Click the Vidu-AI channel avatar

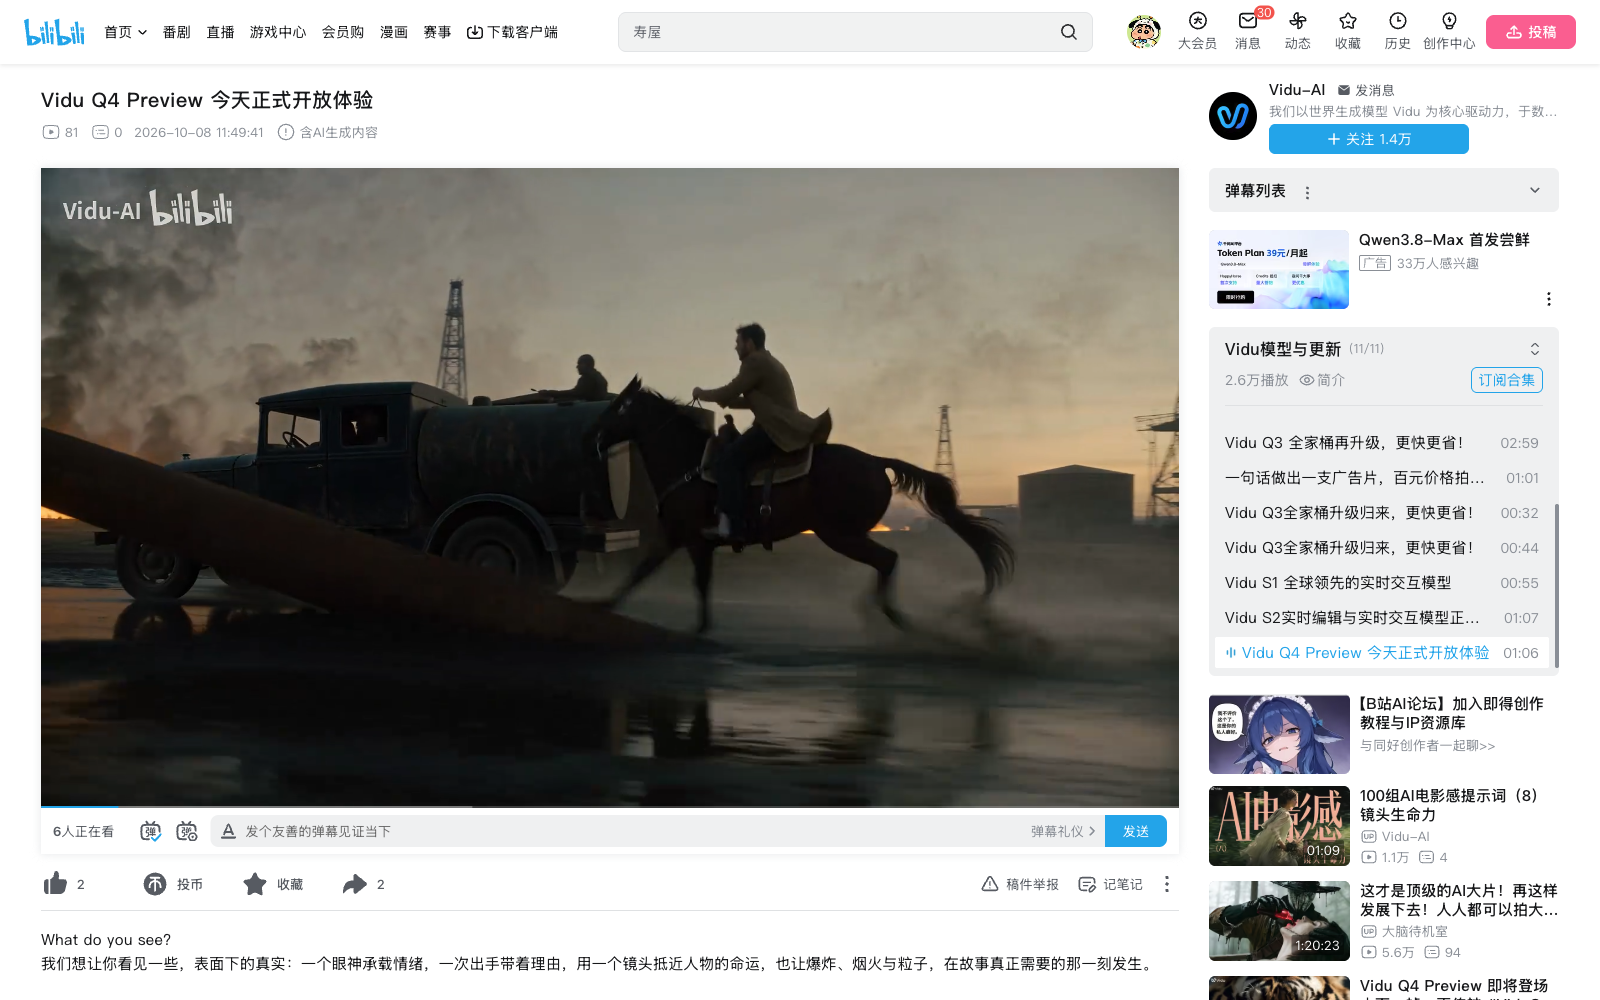[1233, 116]
